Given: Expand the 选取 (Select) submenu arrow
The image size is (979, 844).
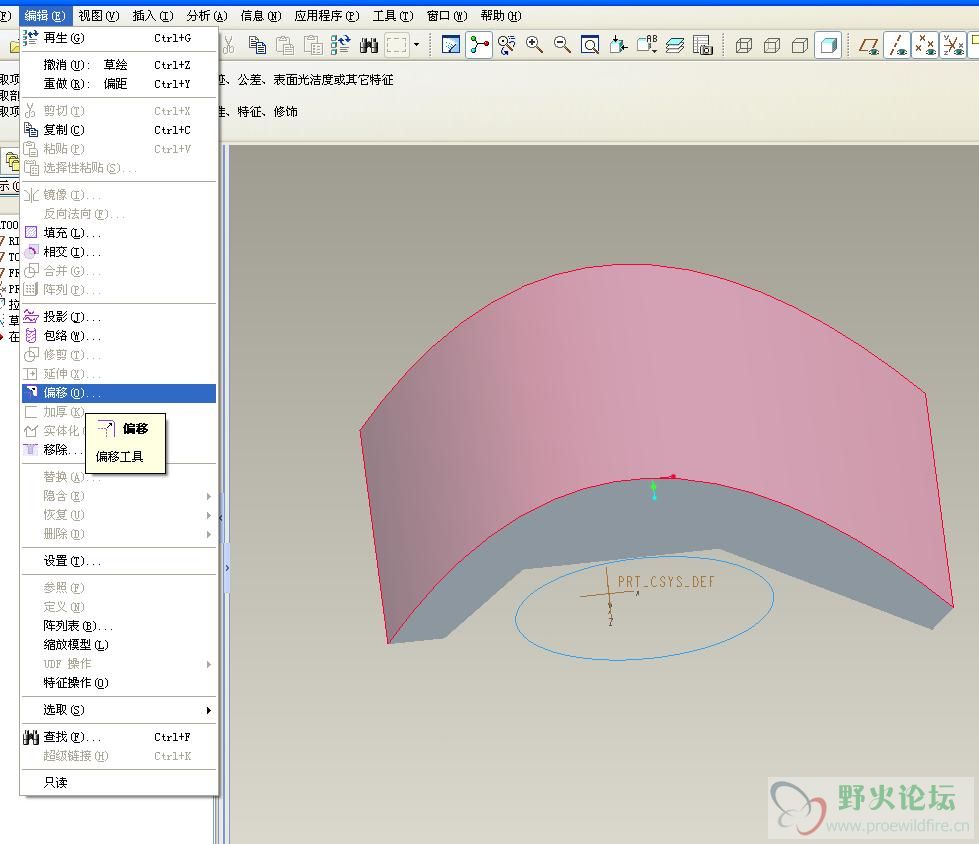Looking at the screenshot, I should 209,710.
